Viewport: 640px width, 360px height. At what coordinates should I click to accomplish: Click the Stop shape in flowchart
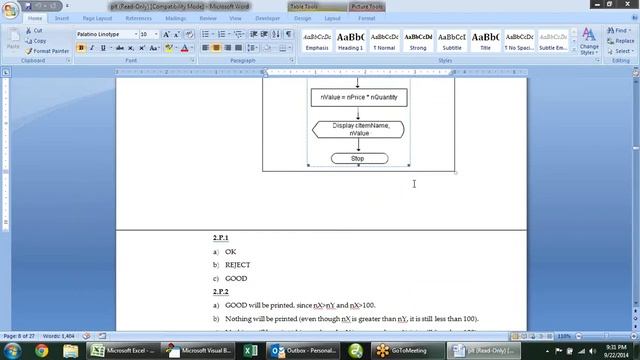pyautogui.click(x=359, y=158)
